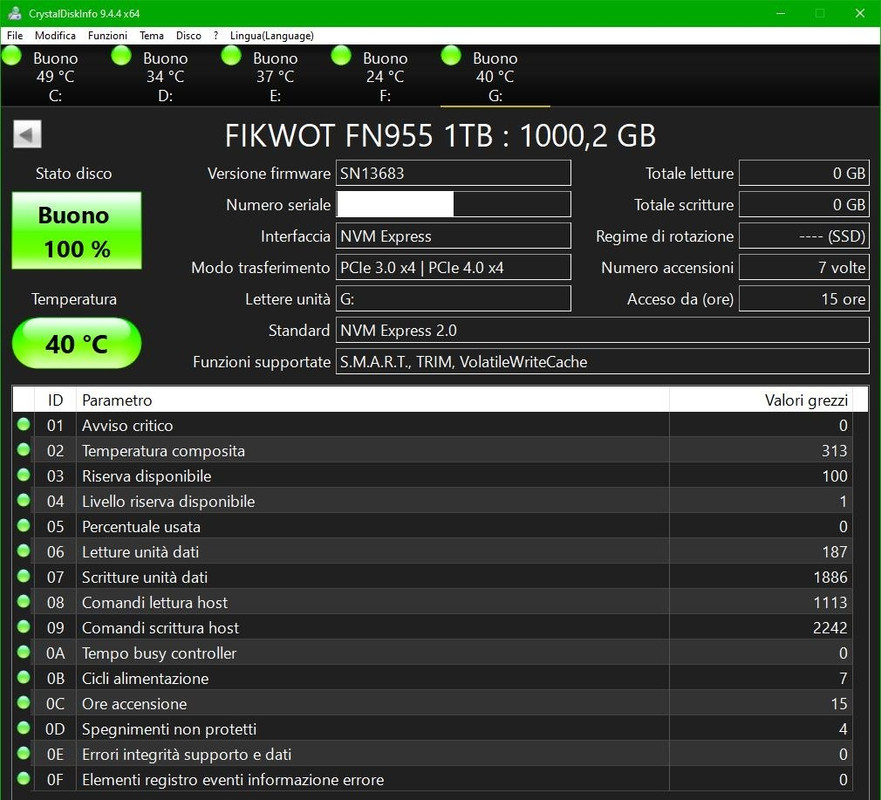Click the ID column header
Screen dimensions: 881x800
coord(55,400)
